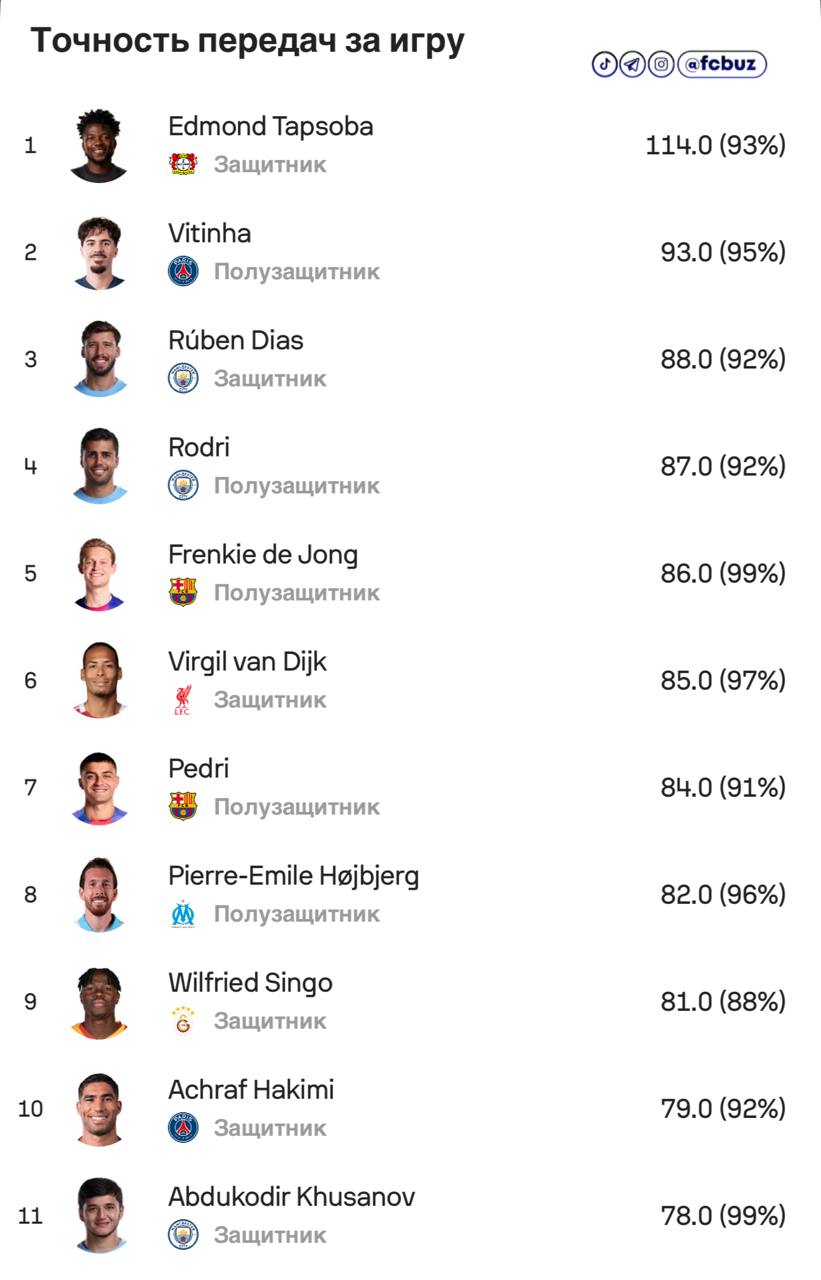
Task: Click Bayer Leverkusen crest under Edmond Tapsoba
Action: tap(183, 164)
